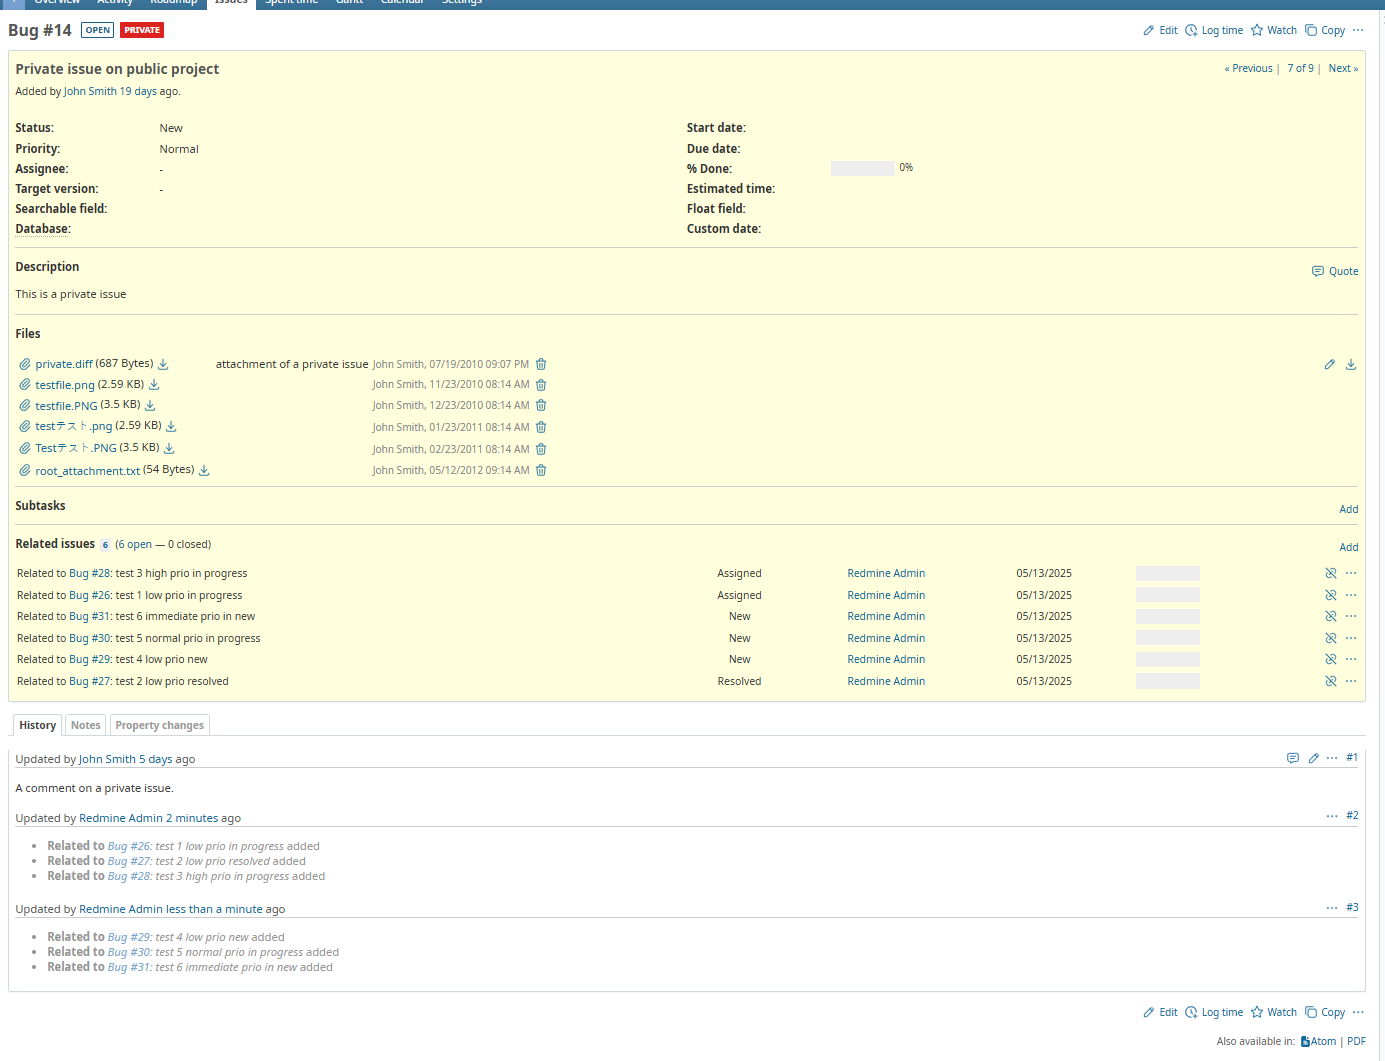The height and width of the screenshot is (1061, 1385).
Task: Watch this issue from top toolbar
Action: (x=1274, y=30)
